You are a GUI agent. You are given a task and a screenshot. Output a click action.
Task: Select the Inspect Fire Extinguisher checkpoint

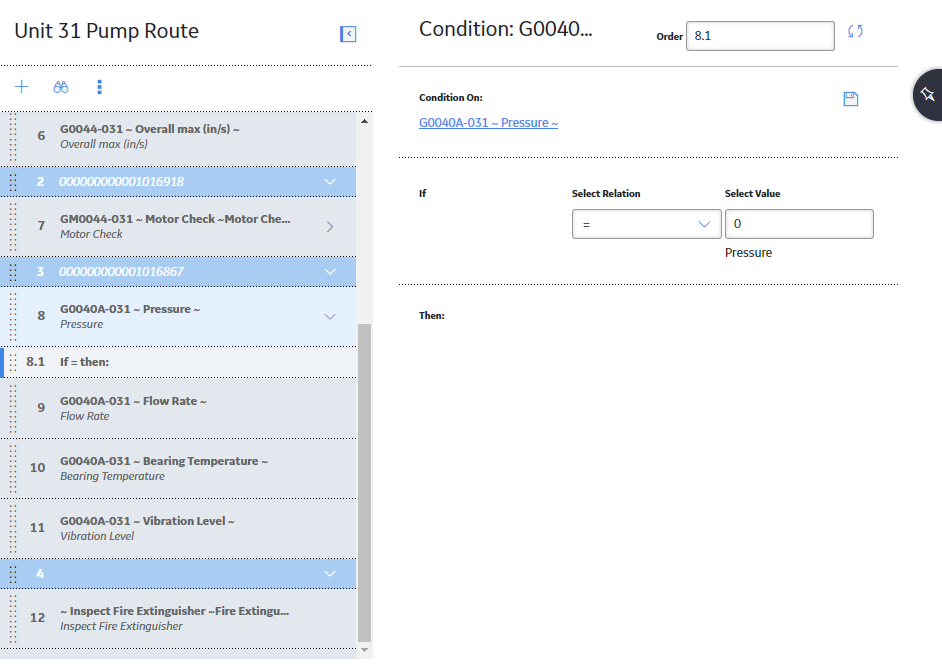coord(178,618)
